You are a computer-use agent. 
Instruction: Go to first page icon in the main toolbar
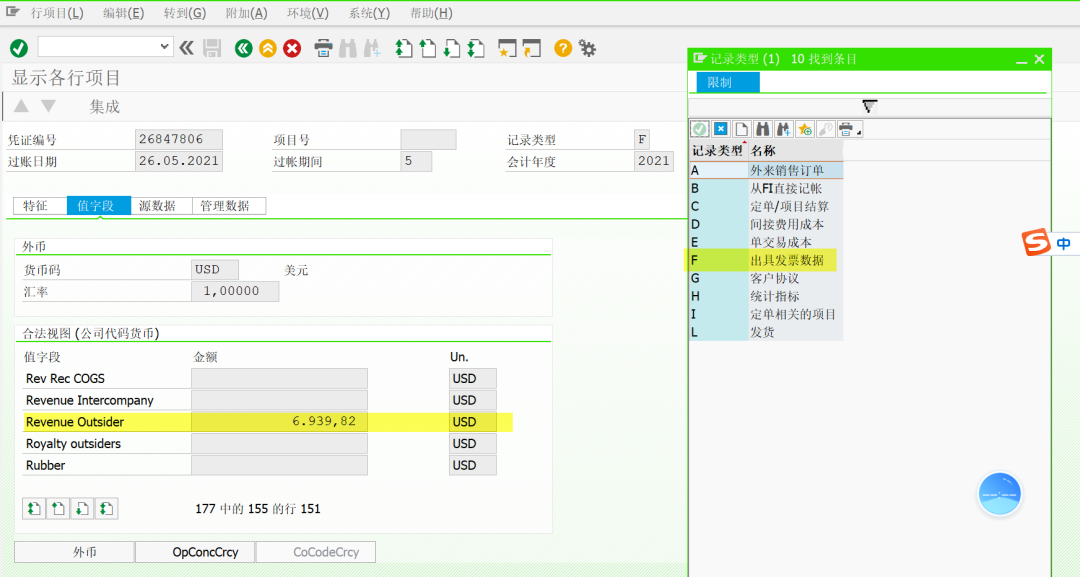pos(404,48)
